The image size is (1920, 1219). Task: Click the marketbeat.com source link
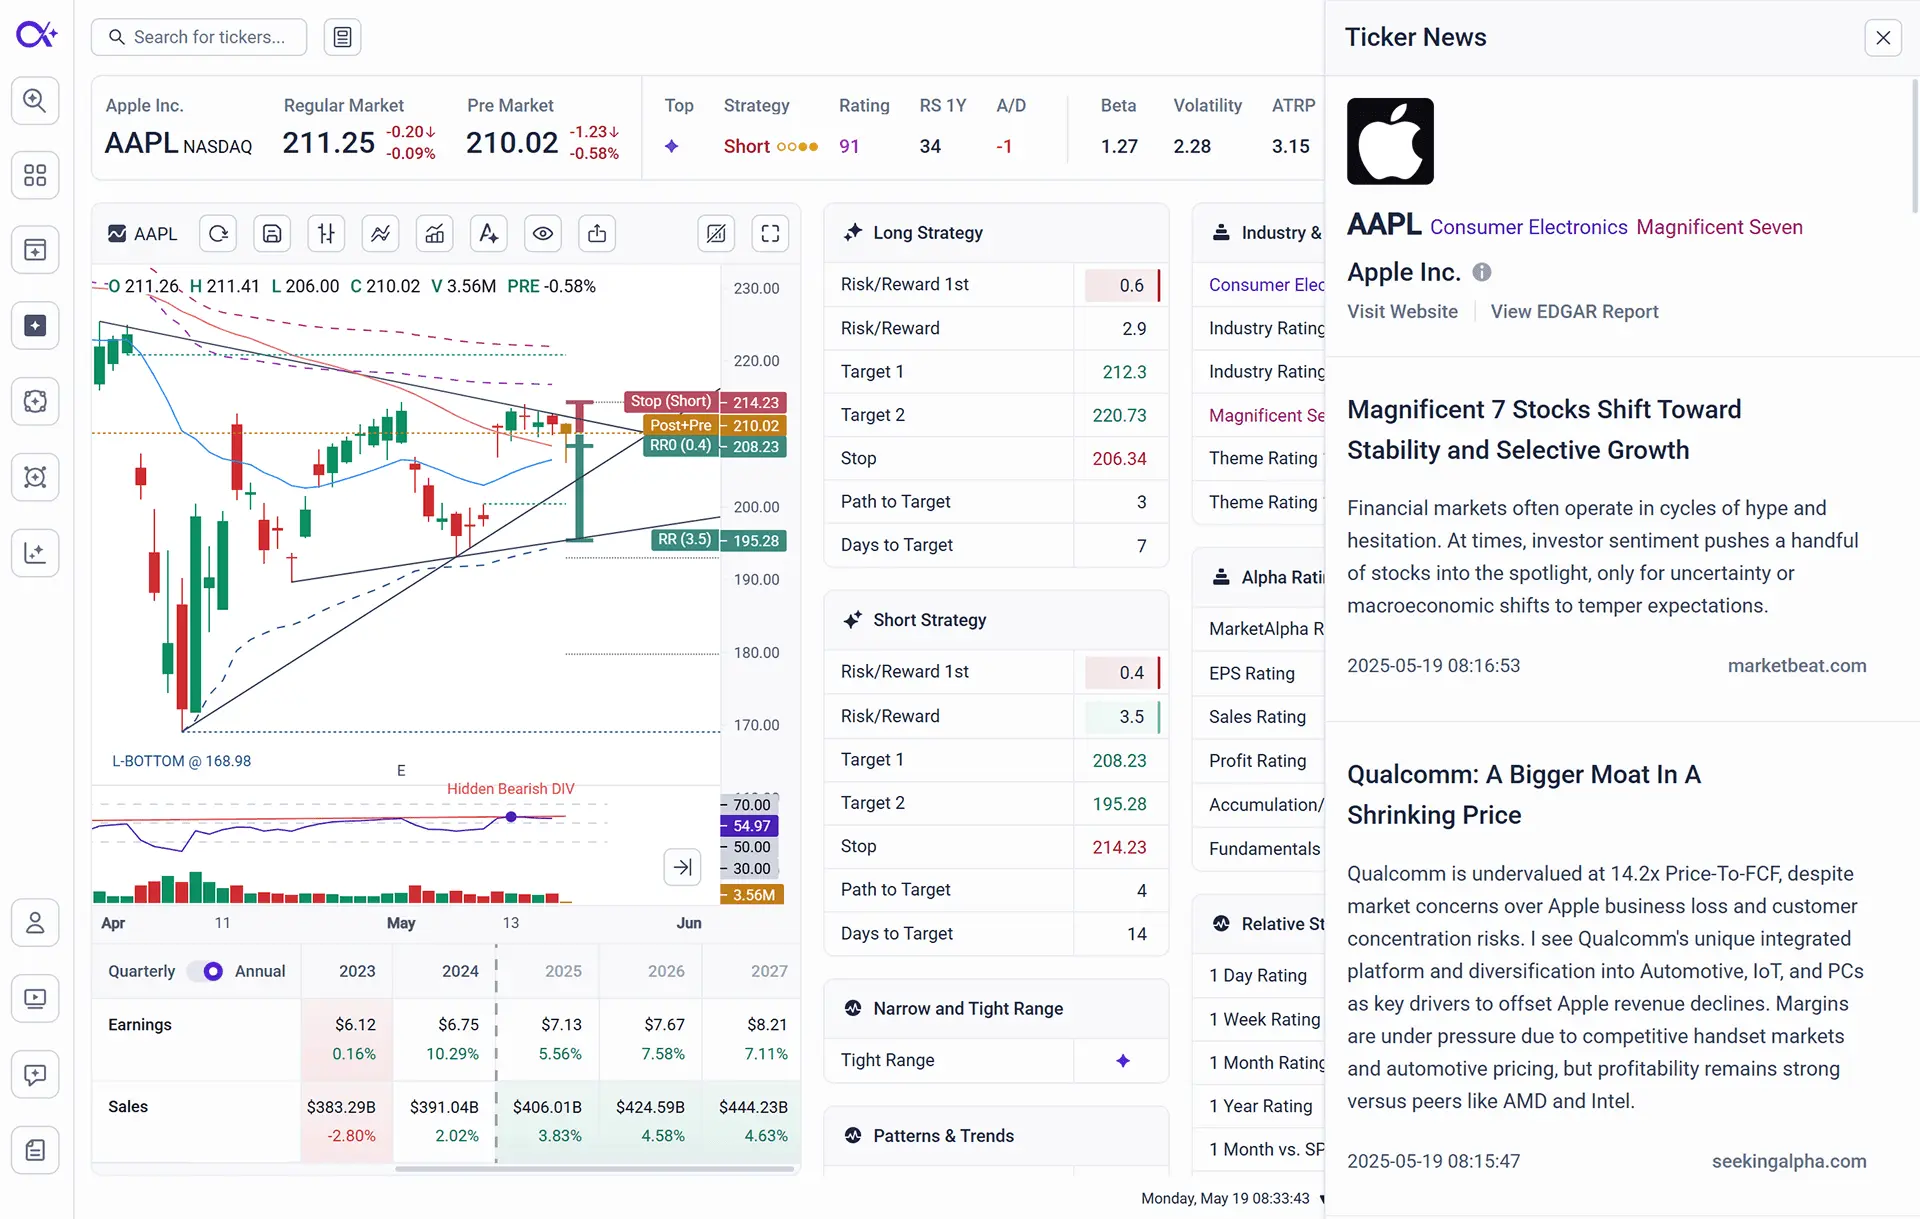[x=1797, y=666]
